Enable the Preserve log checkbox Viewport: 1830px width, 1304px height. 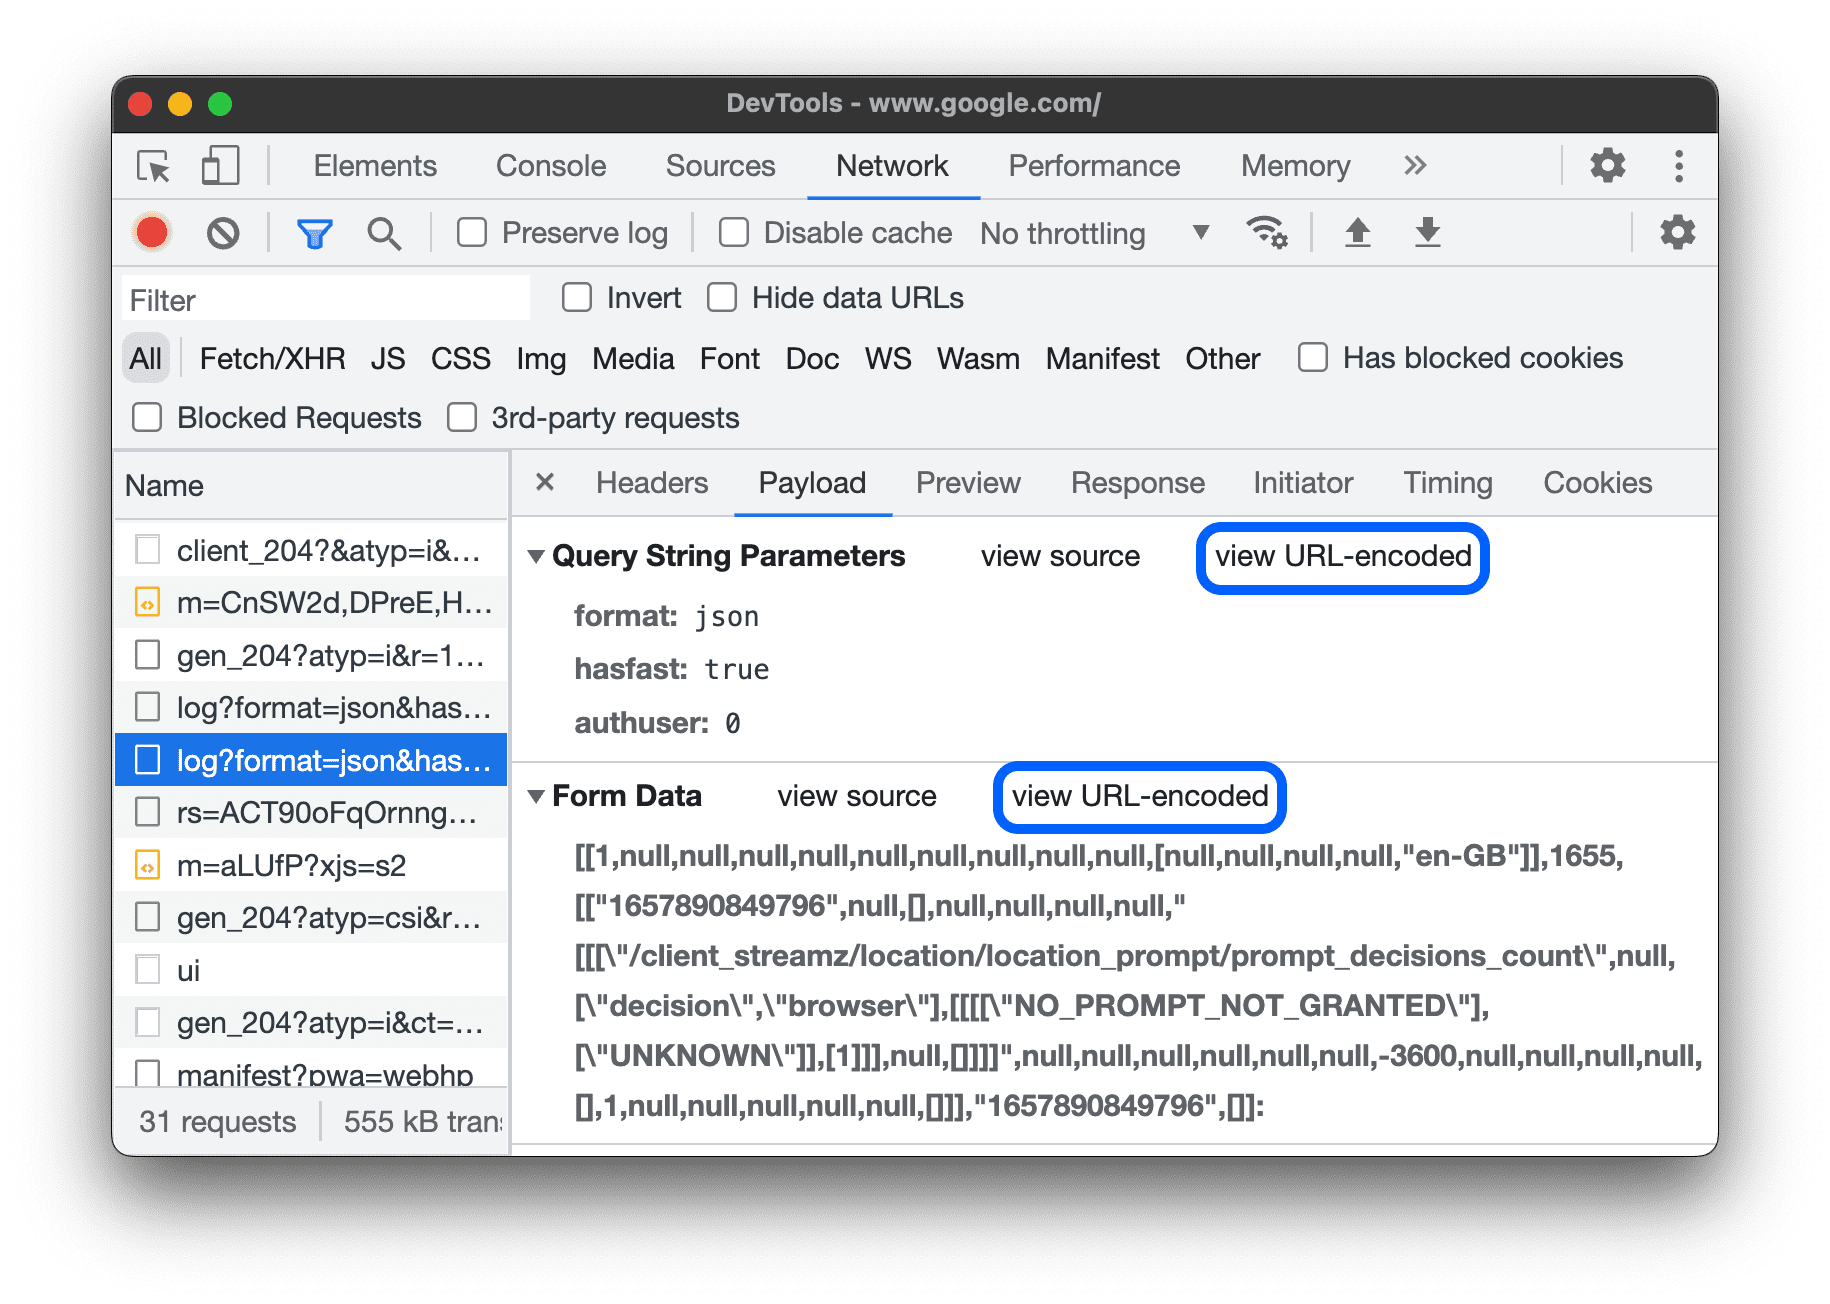point(471,232)
